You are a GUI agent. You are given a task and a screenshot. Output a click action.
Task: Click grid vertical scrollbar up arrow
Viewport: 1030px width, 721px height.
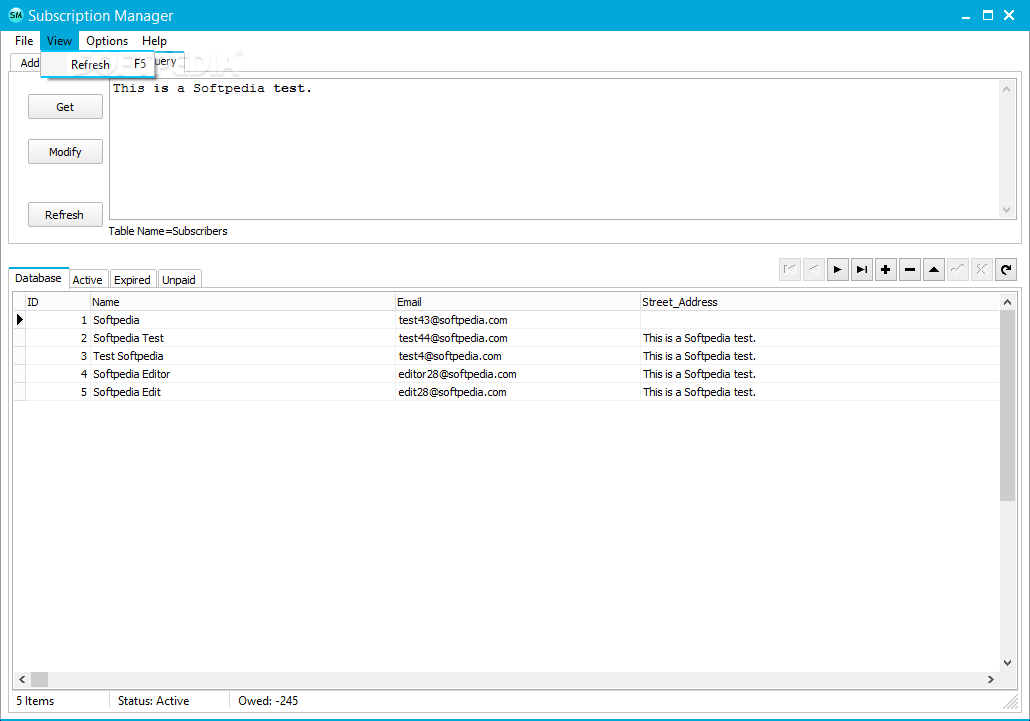1007,302
